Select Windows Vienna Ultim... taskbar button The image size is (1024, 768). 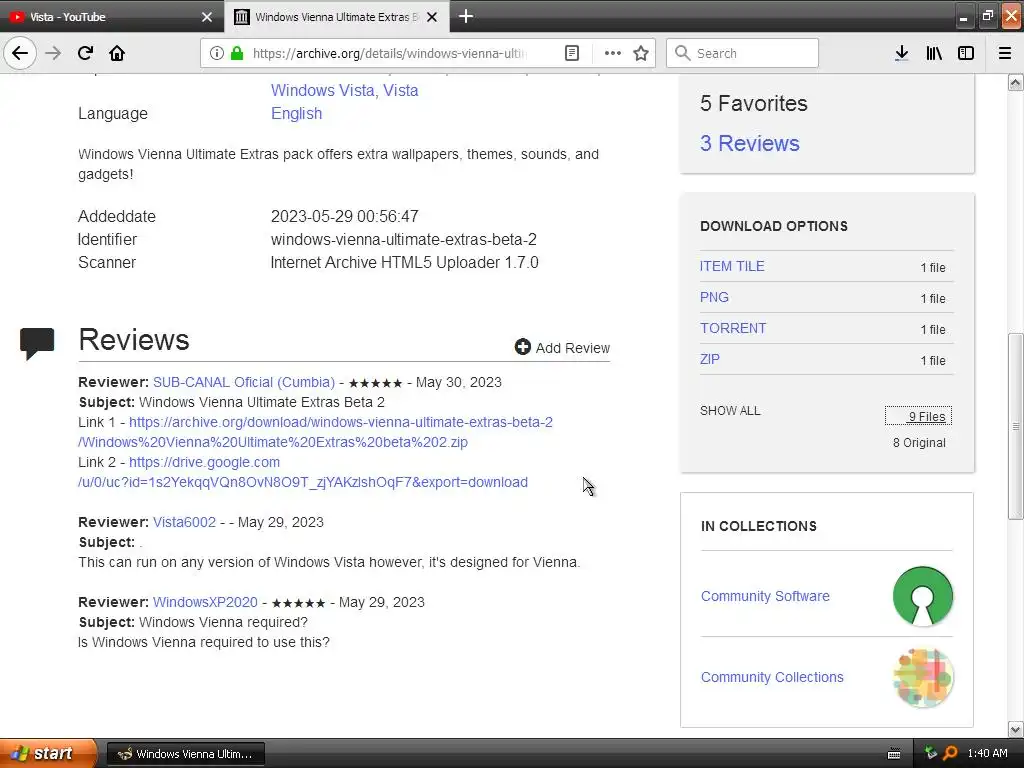(185, 754)
